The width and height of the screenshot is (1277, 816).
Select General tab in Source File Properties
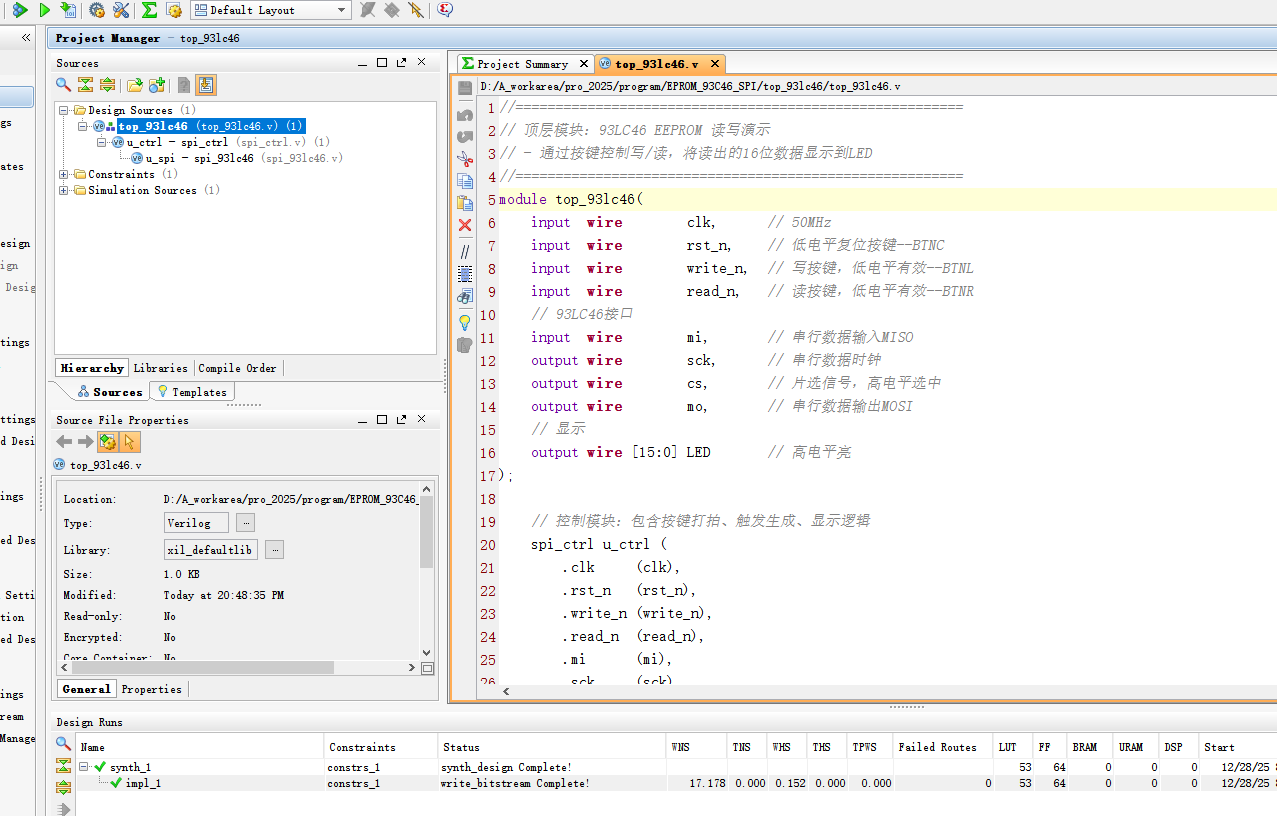87,689
